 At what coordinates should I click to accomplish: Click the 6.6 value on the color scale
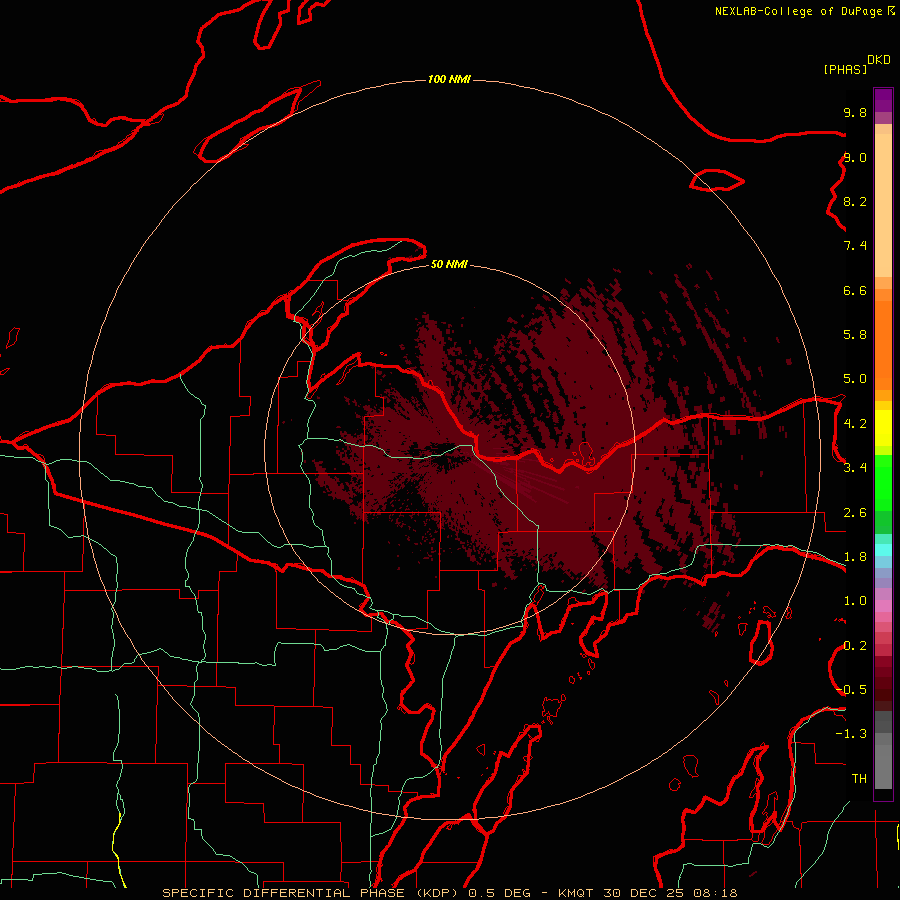pos(855,290)
